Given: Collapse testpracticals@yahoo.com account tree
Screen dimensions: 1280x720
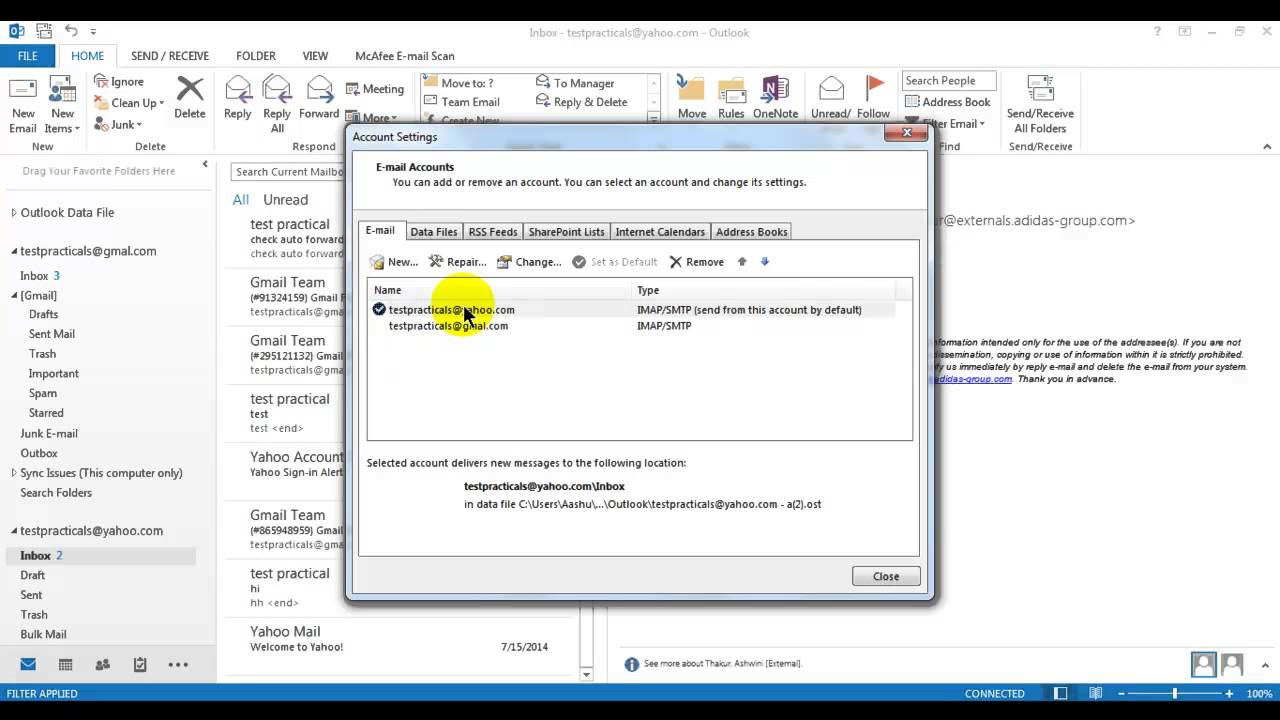Looking at the screenshot, I should 14,531.
